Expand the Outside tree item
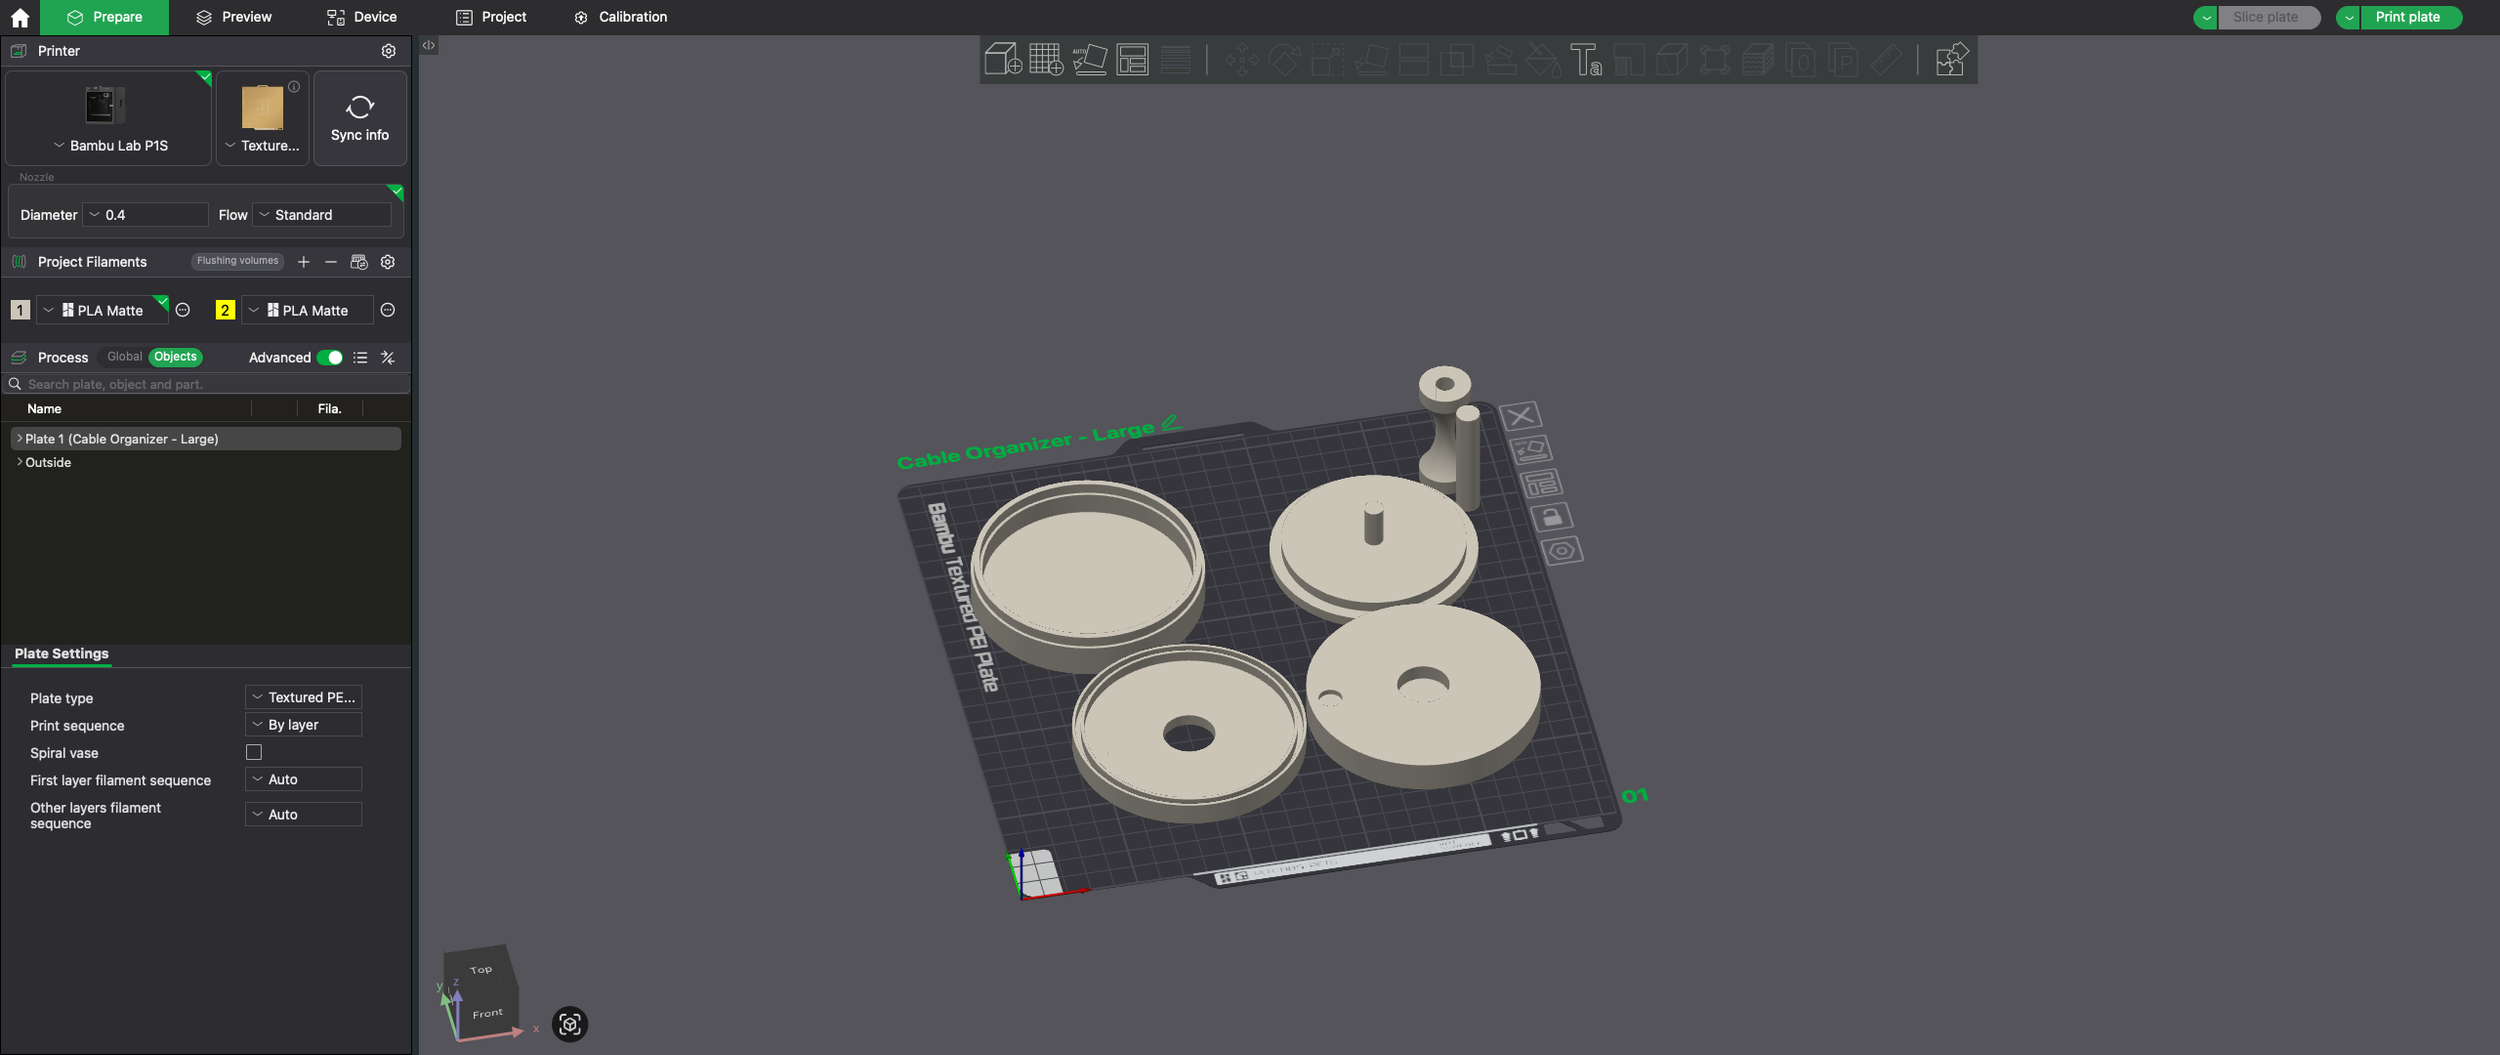This screenshot has height=1055, width=2500. 19,462
